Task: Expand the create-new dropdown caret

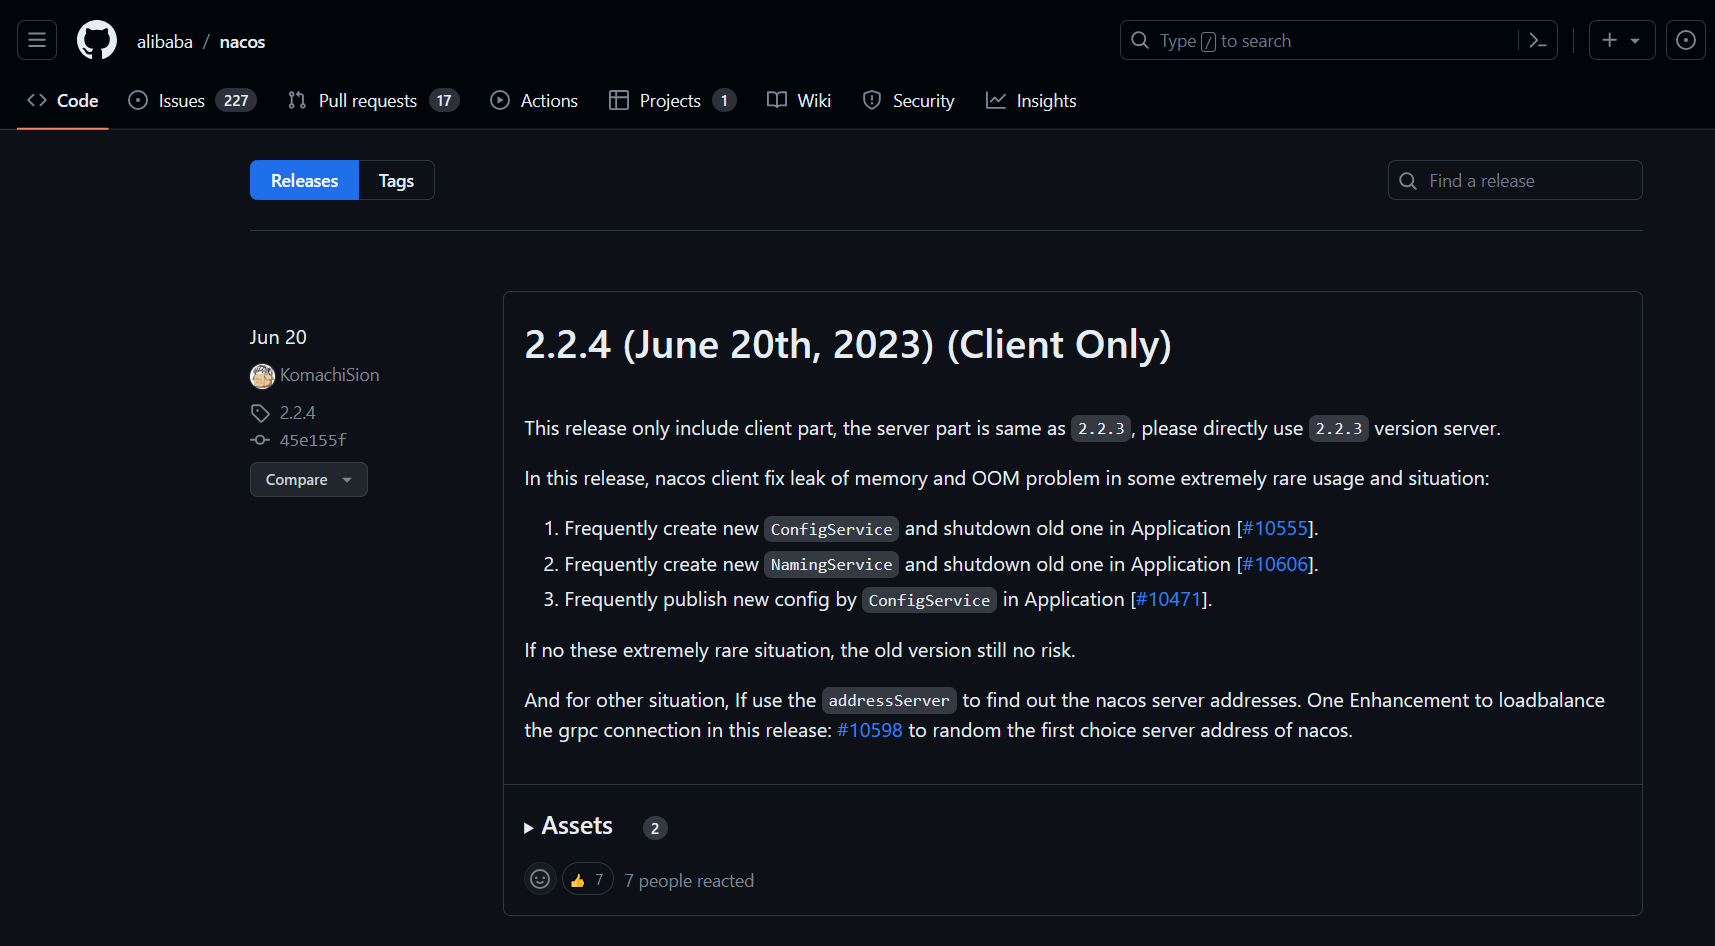Action: (1635, 41)
